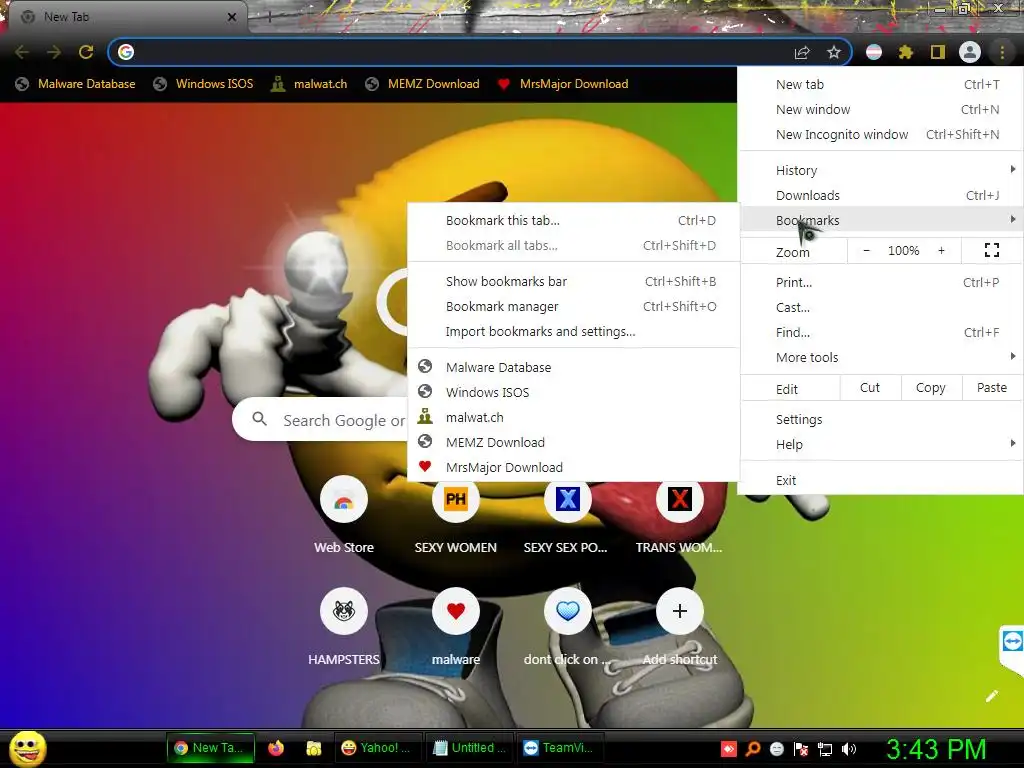This screenshot has height=768, width=1024.
Task: Choose Import bookmarks and settings...
Action: pyautogui.click(x=573, y=332)
